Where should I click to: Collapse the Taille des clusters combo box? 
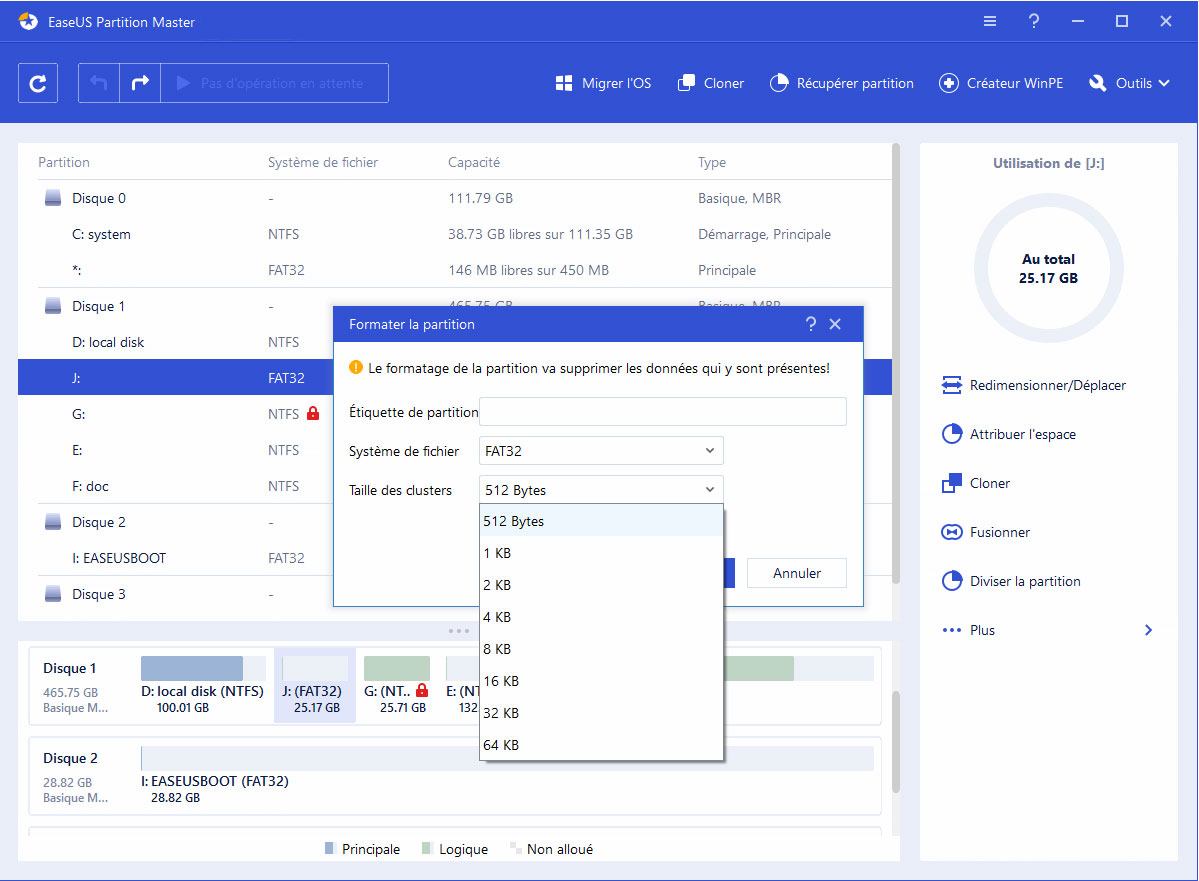pyautogui.click(x=601, y=489)
